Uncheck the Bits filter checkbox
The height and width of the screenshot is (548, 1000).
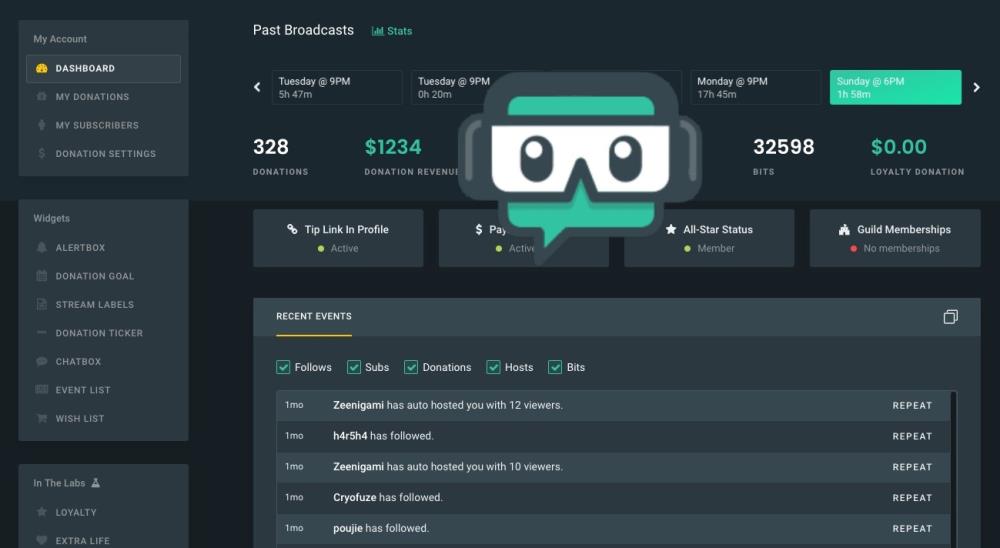point(555,367)
